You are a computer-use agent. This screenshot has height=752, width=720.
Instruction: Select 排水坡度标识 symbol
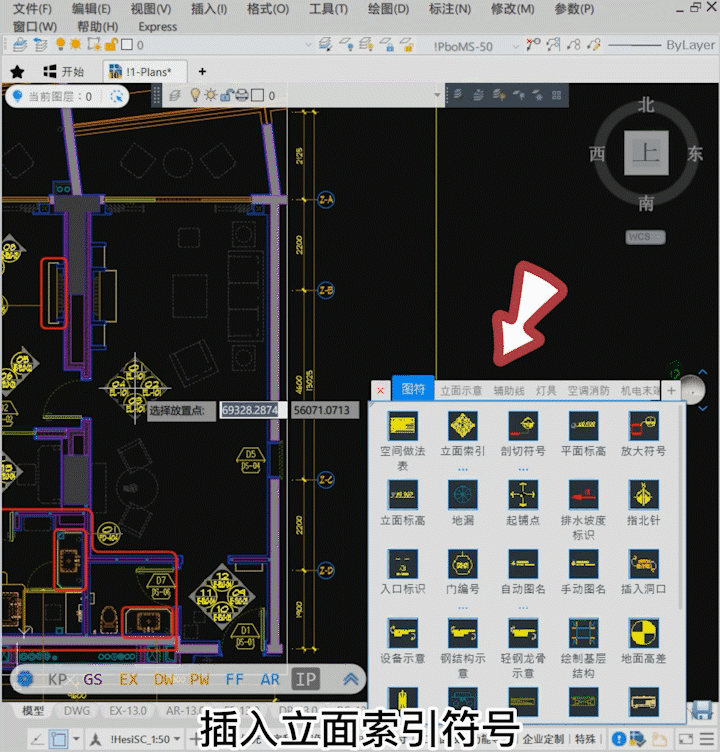coord(583,494)
